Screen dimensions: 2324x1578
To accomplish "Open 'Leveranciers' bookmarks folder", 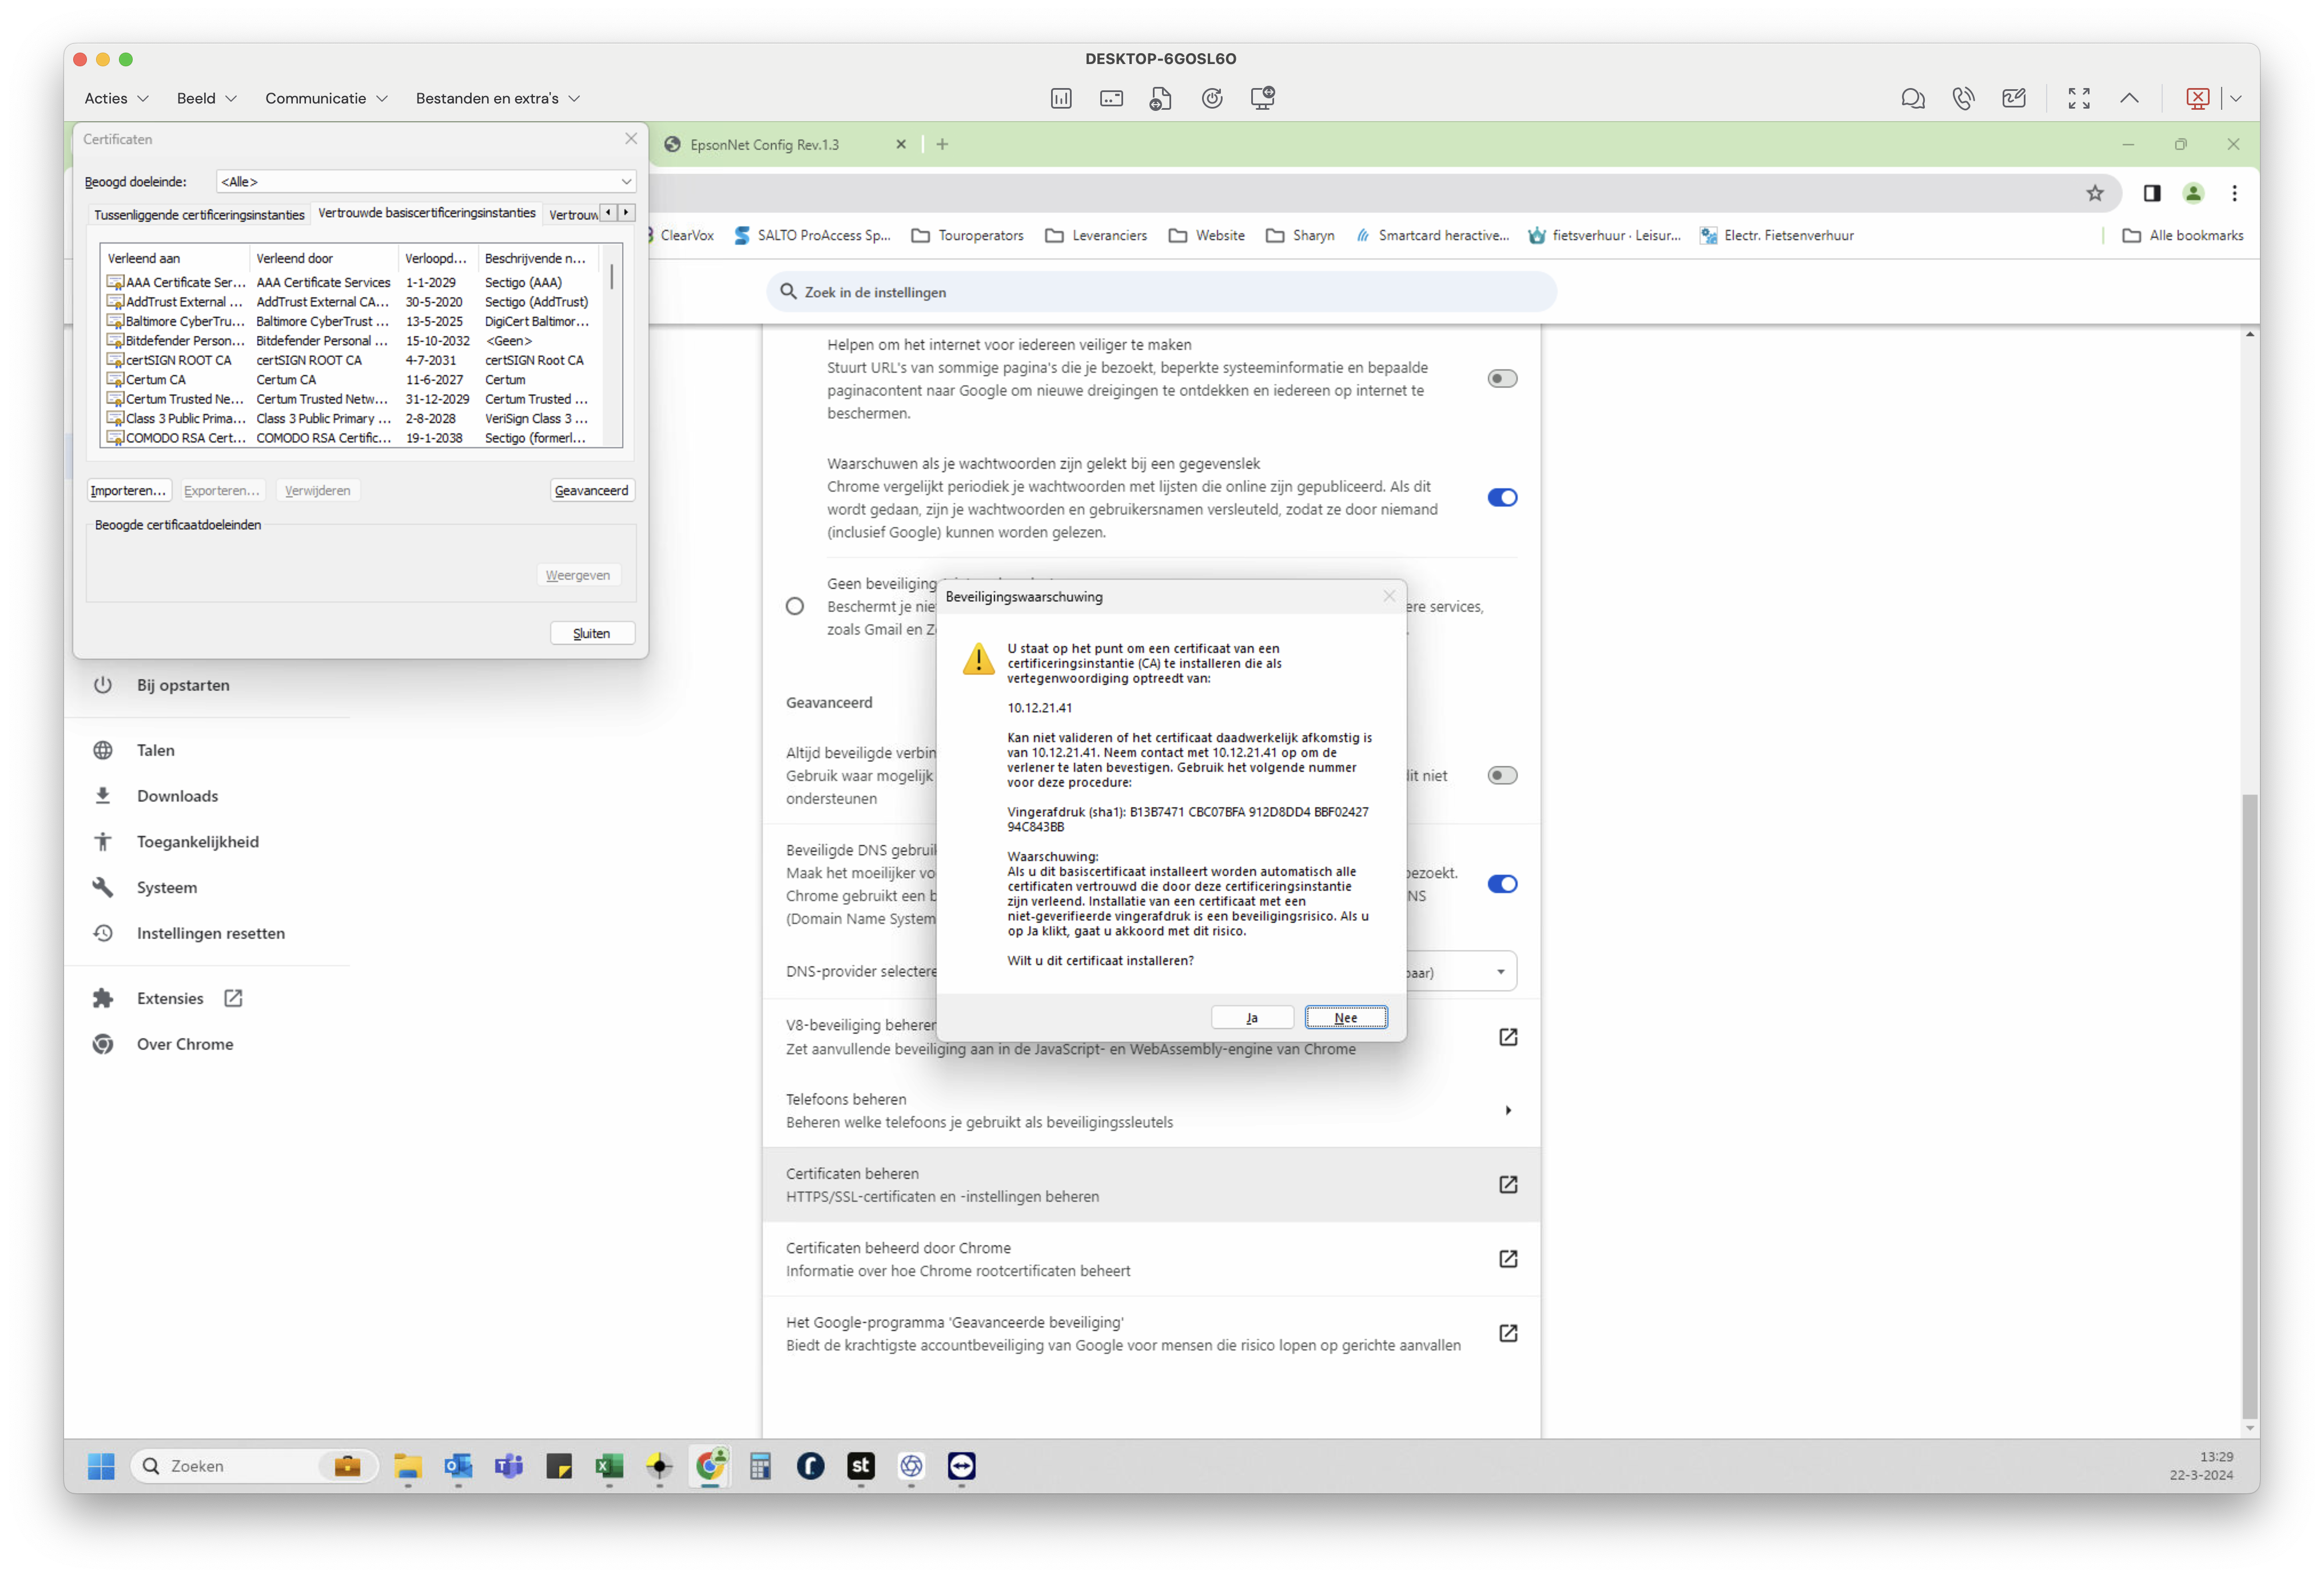I will tap(1096, 235).
